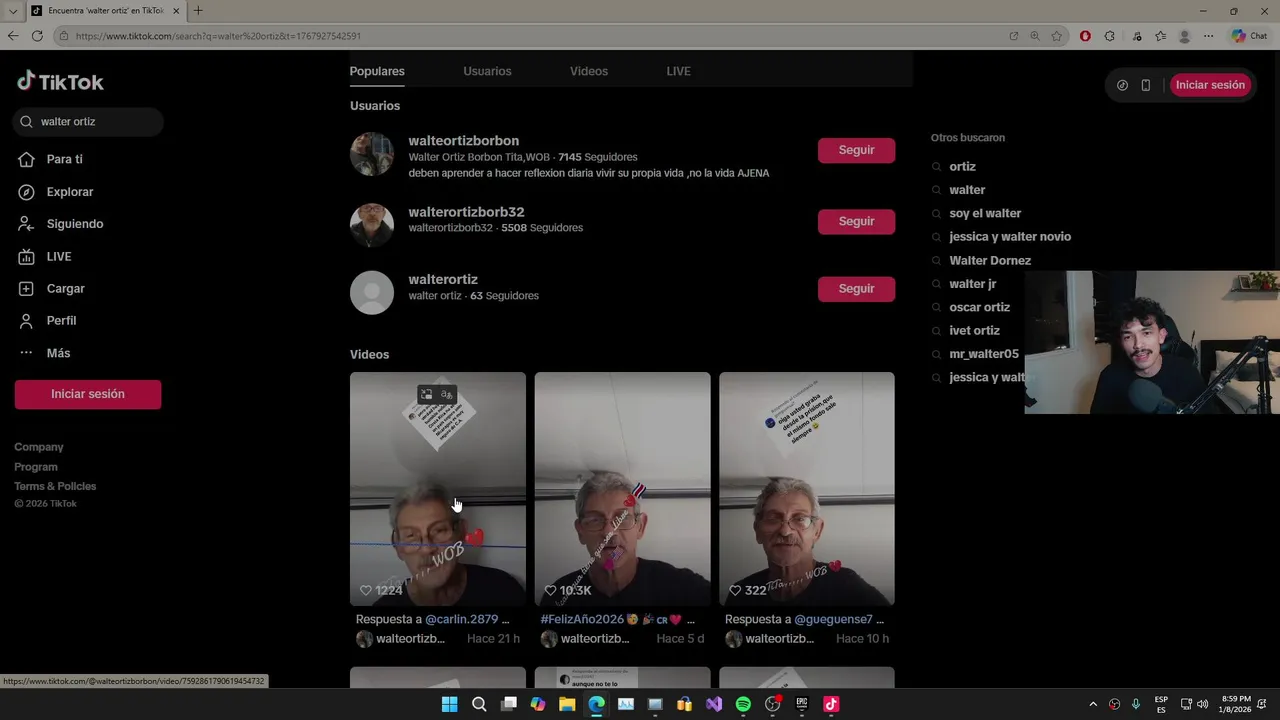The height and width of the screenshot is (720, 1280).
Task: Select suggested search 'soy el walter'
Action: coord(985,213)
